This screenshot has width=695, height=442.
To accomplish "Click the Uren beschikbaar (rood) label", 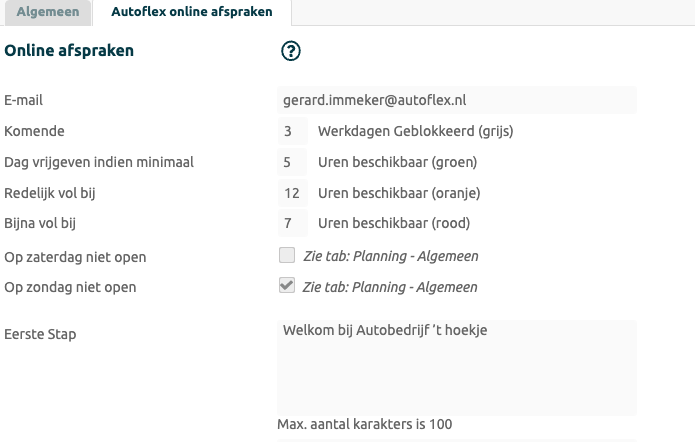I will coord(394,224).
